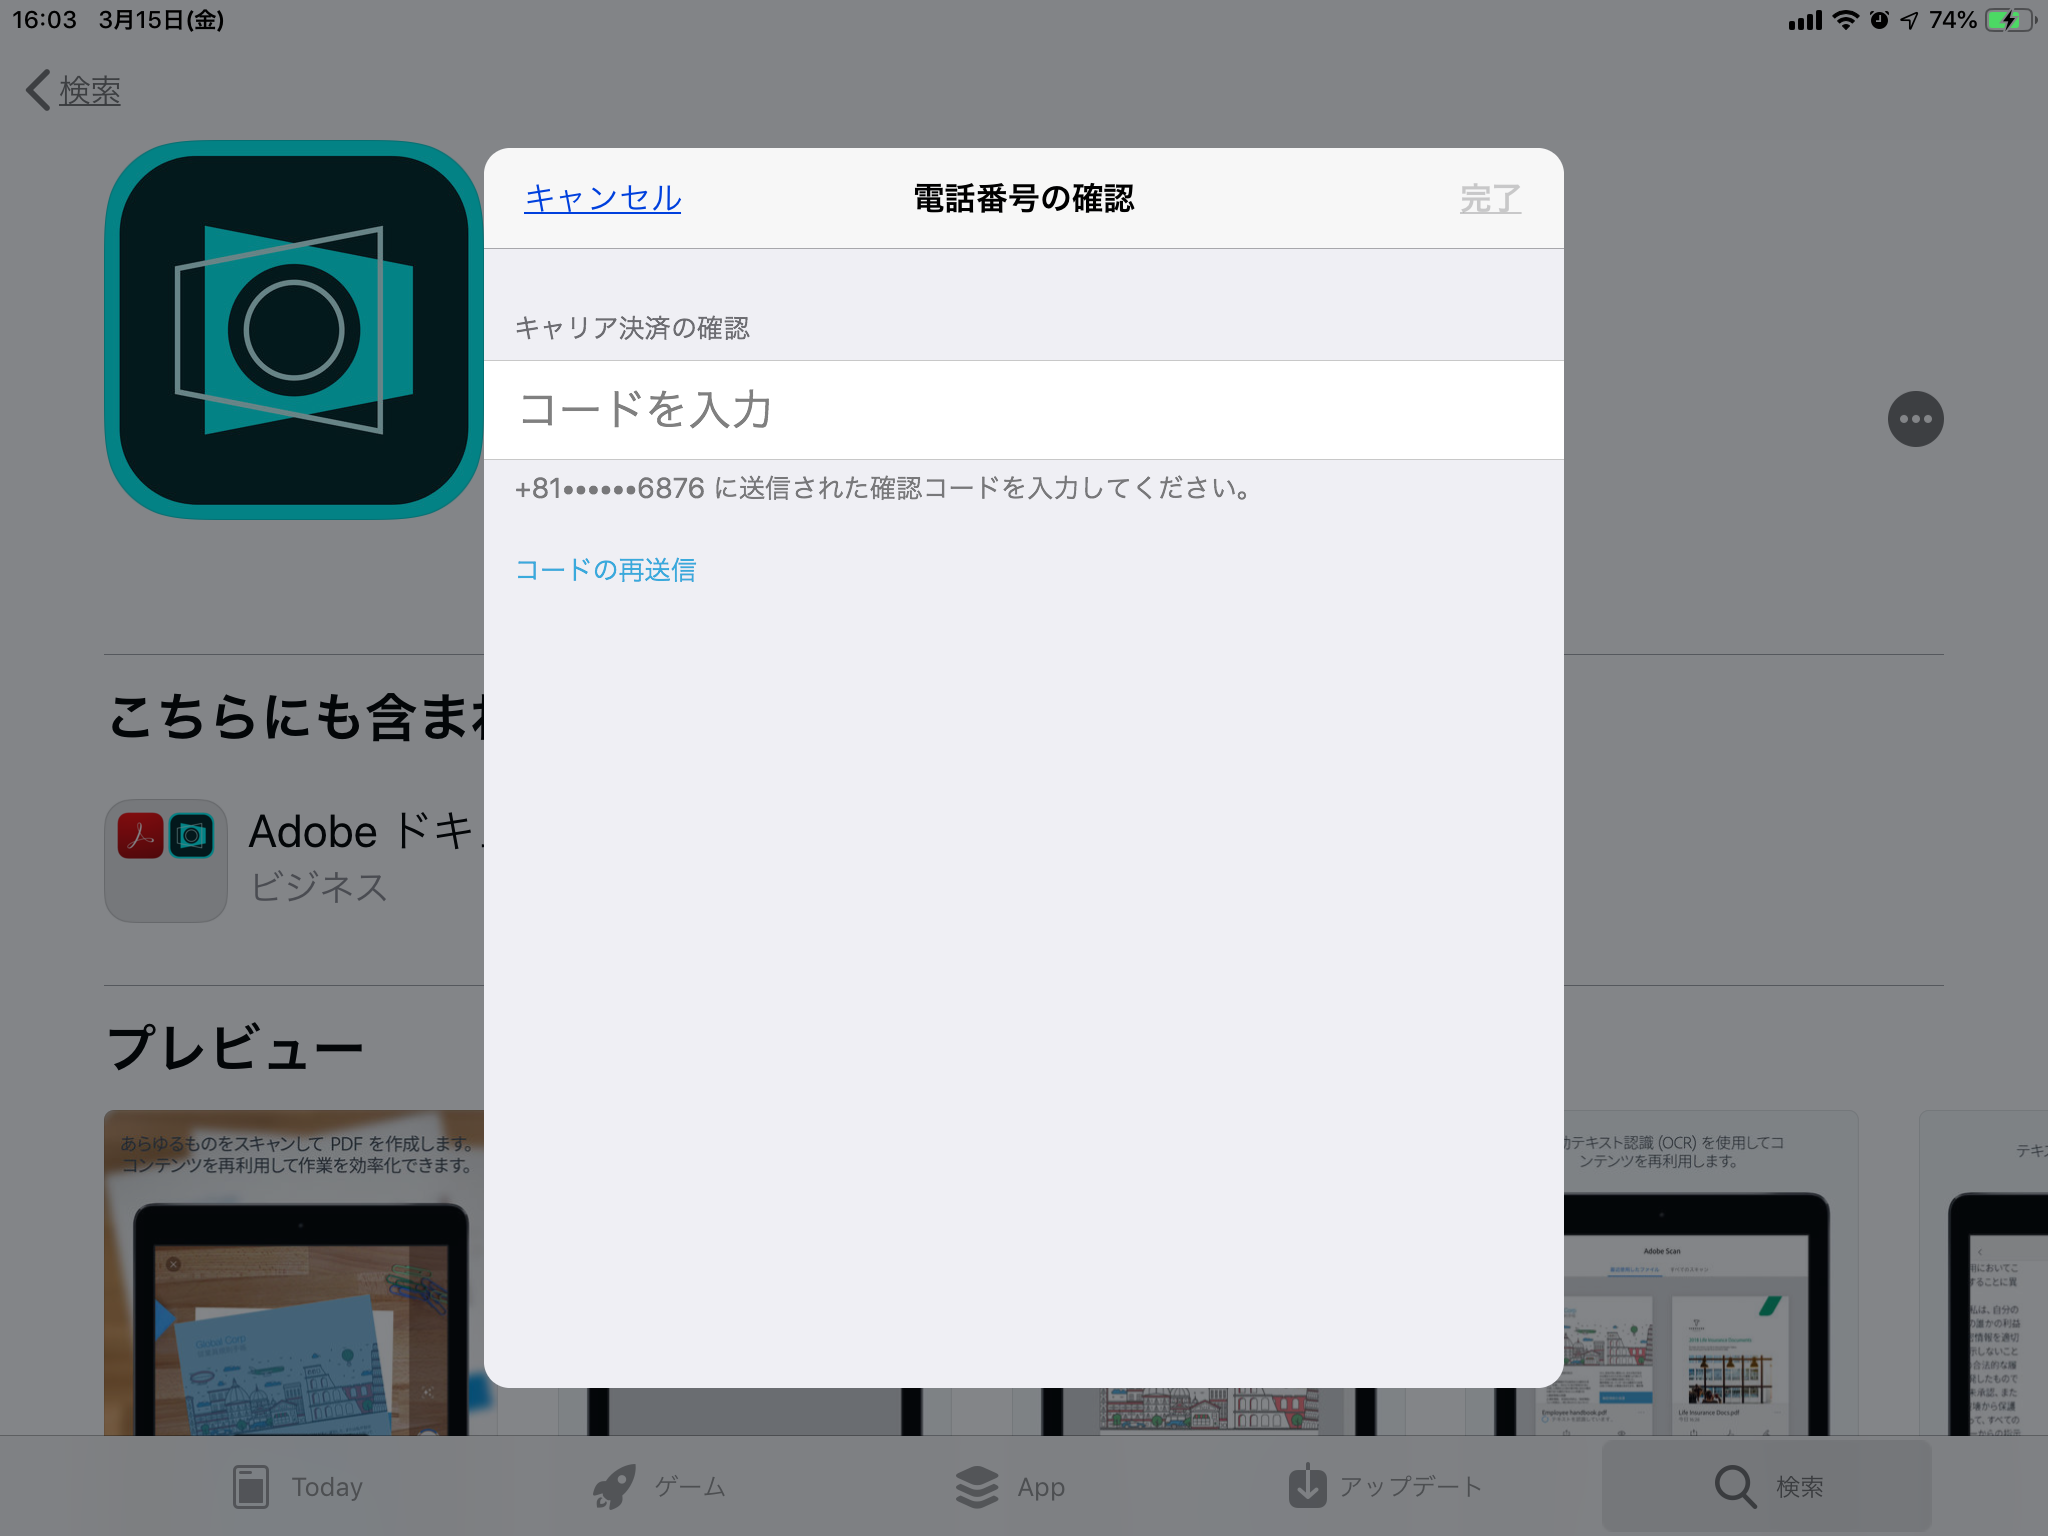Open the OCR text recognition preview thumbnail
Viewport: 2048px width, 1536px height.
point(1710,1272)
